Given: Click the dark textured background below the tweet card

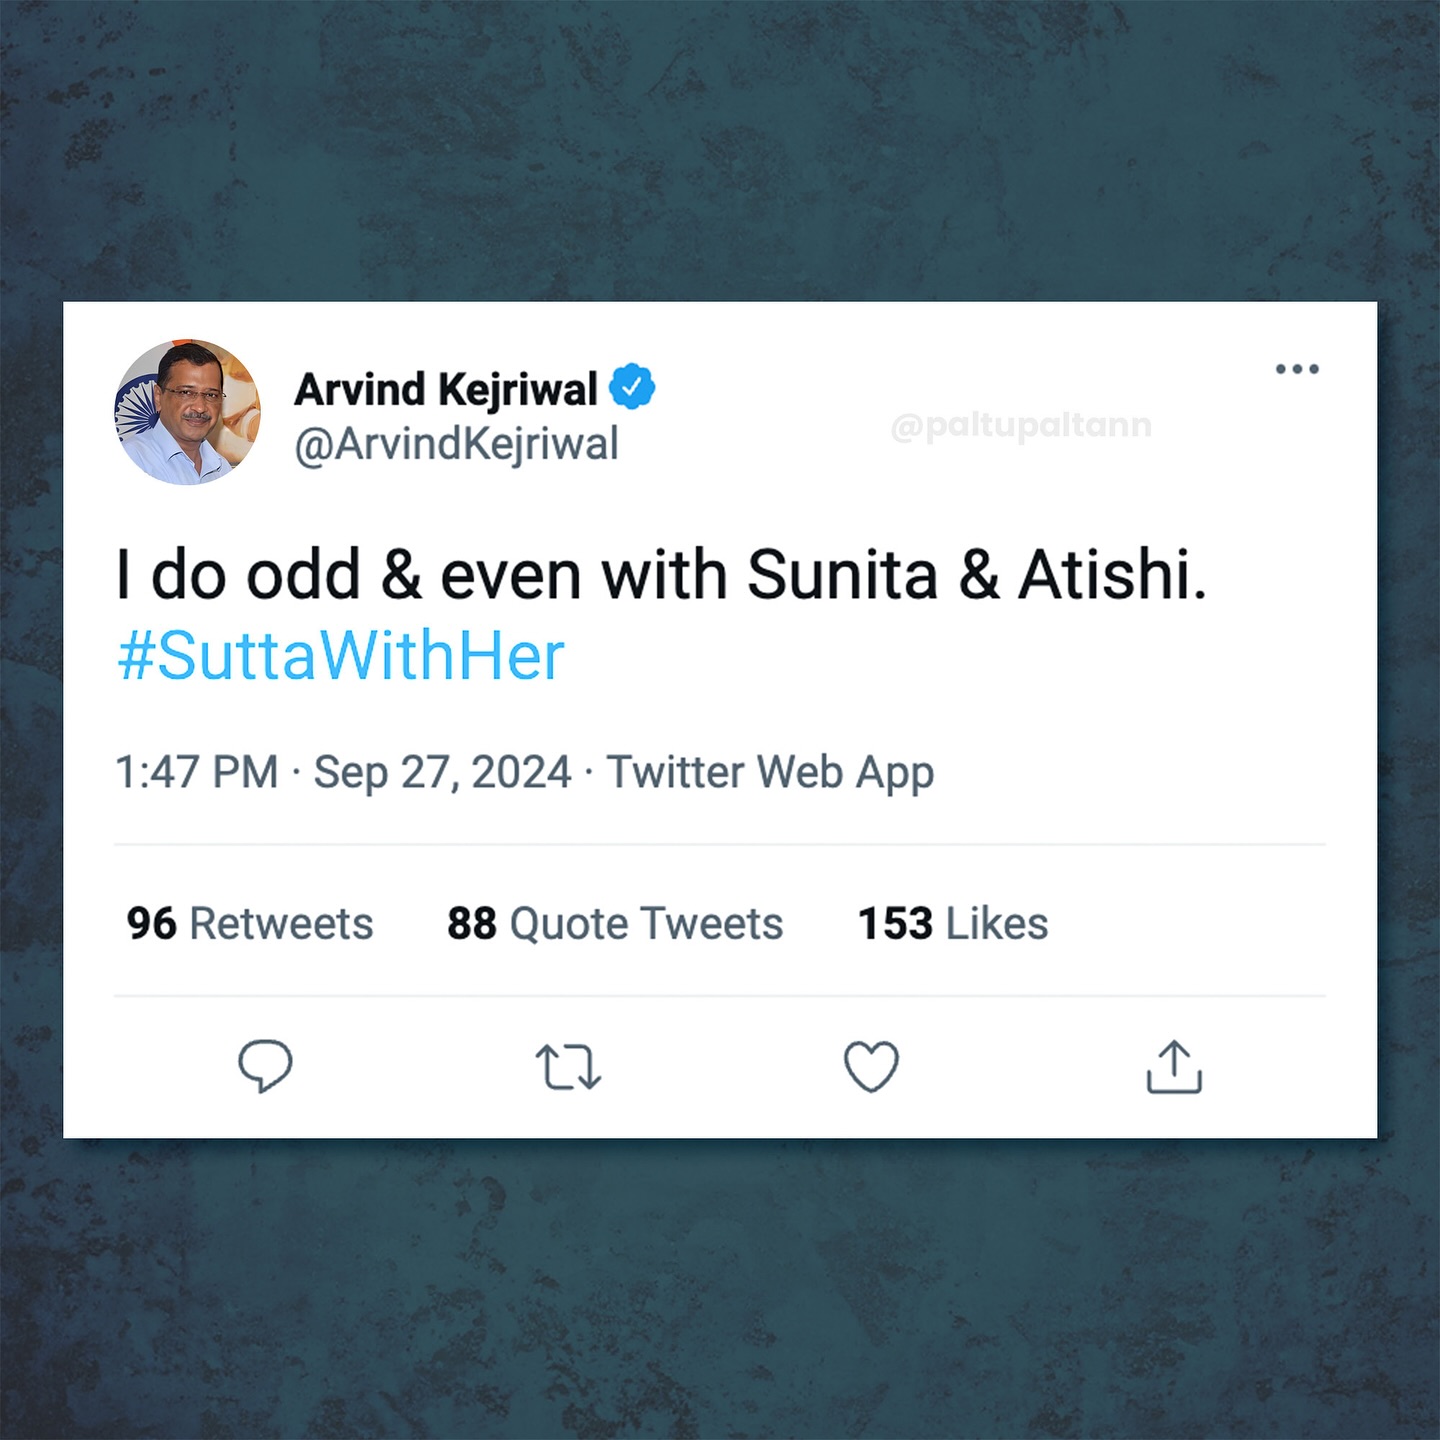Looking at the screenshot, I should click(x=720, y=1290).
